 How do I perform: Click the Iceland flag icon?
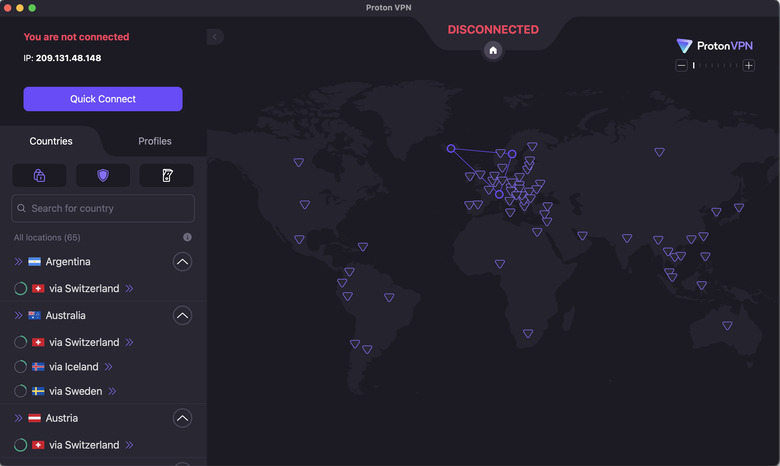pos(38,367)
